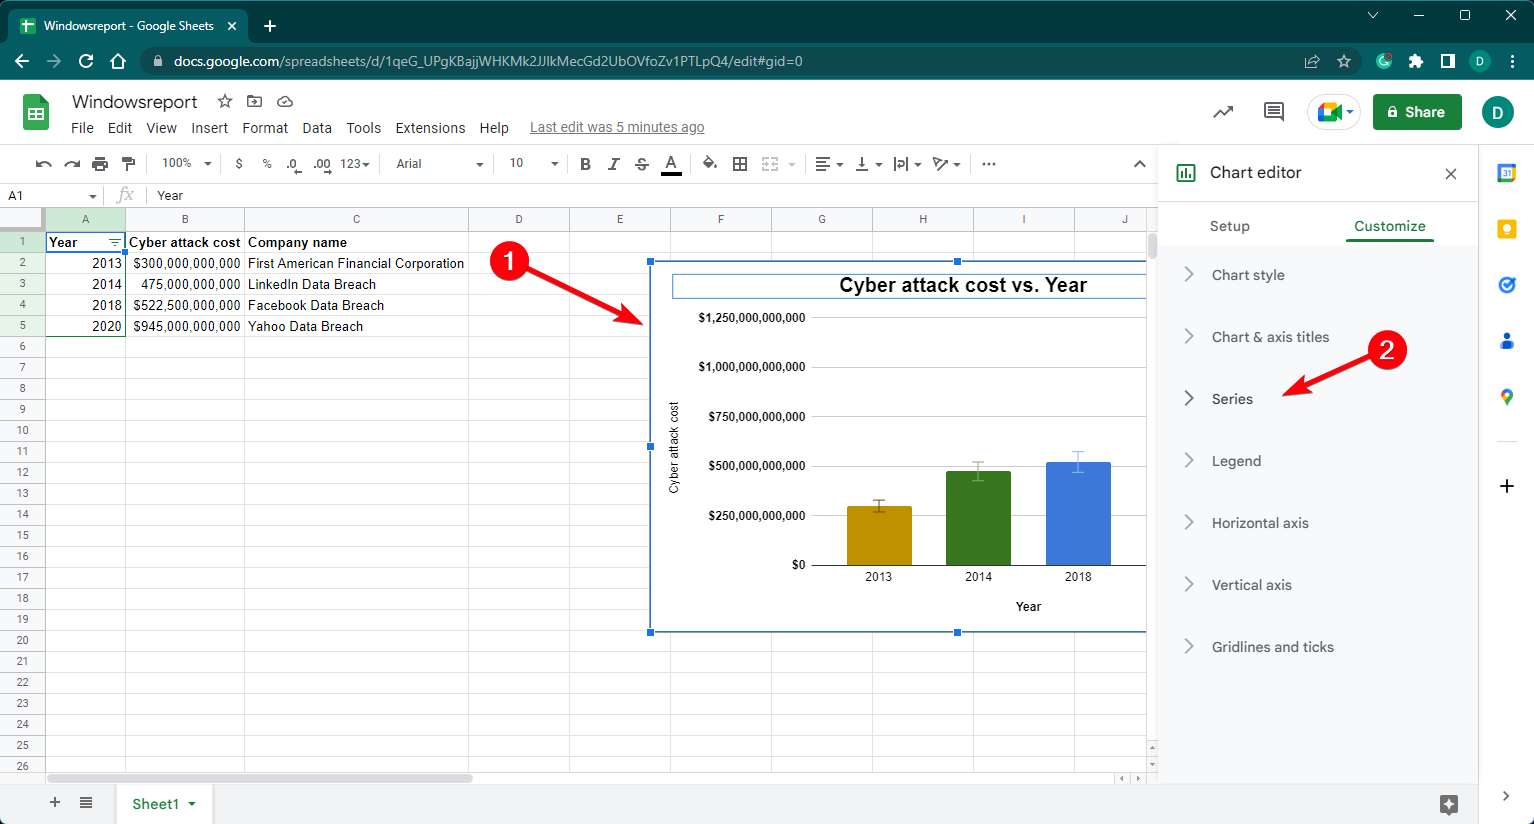Click the Print icon

(100, 164)
